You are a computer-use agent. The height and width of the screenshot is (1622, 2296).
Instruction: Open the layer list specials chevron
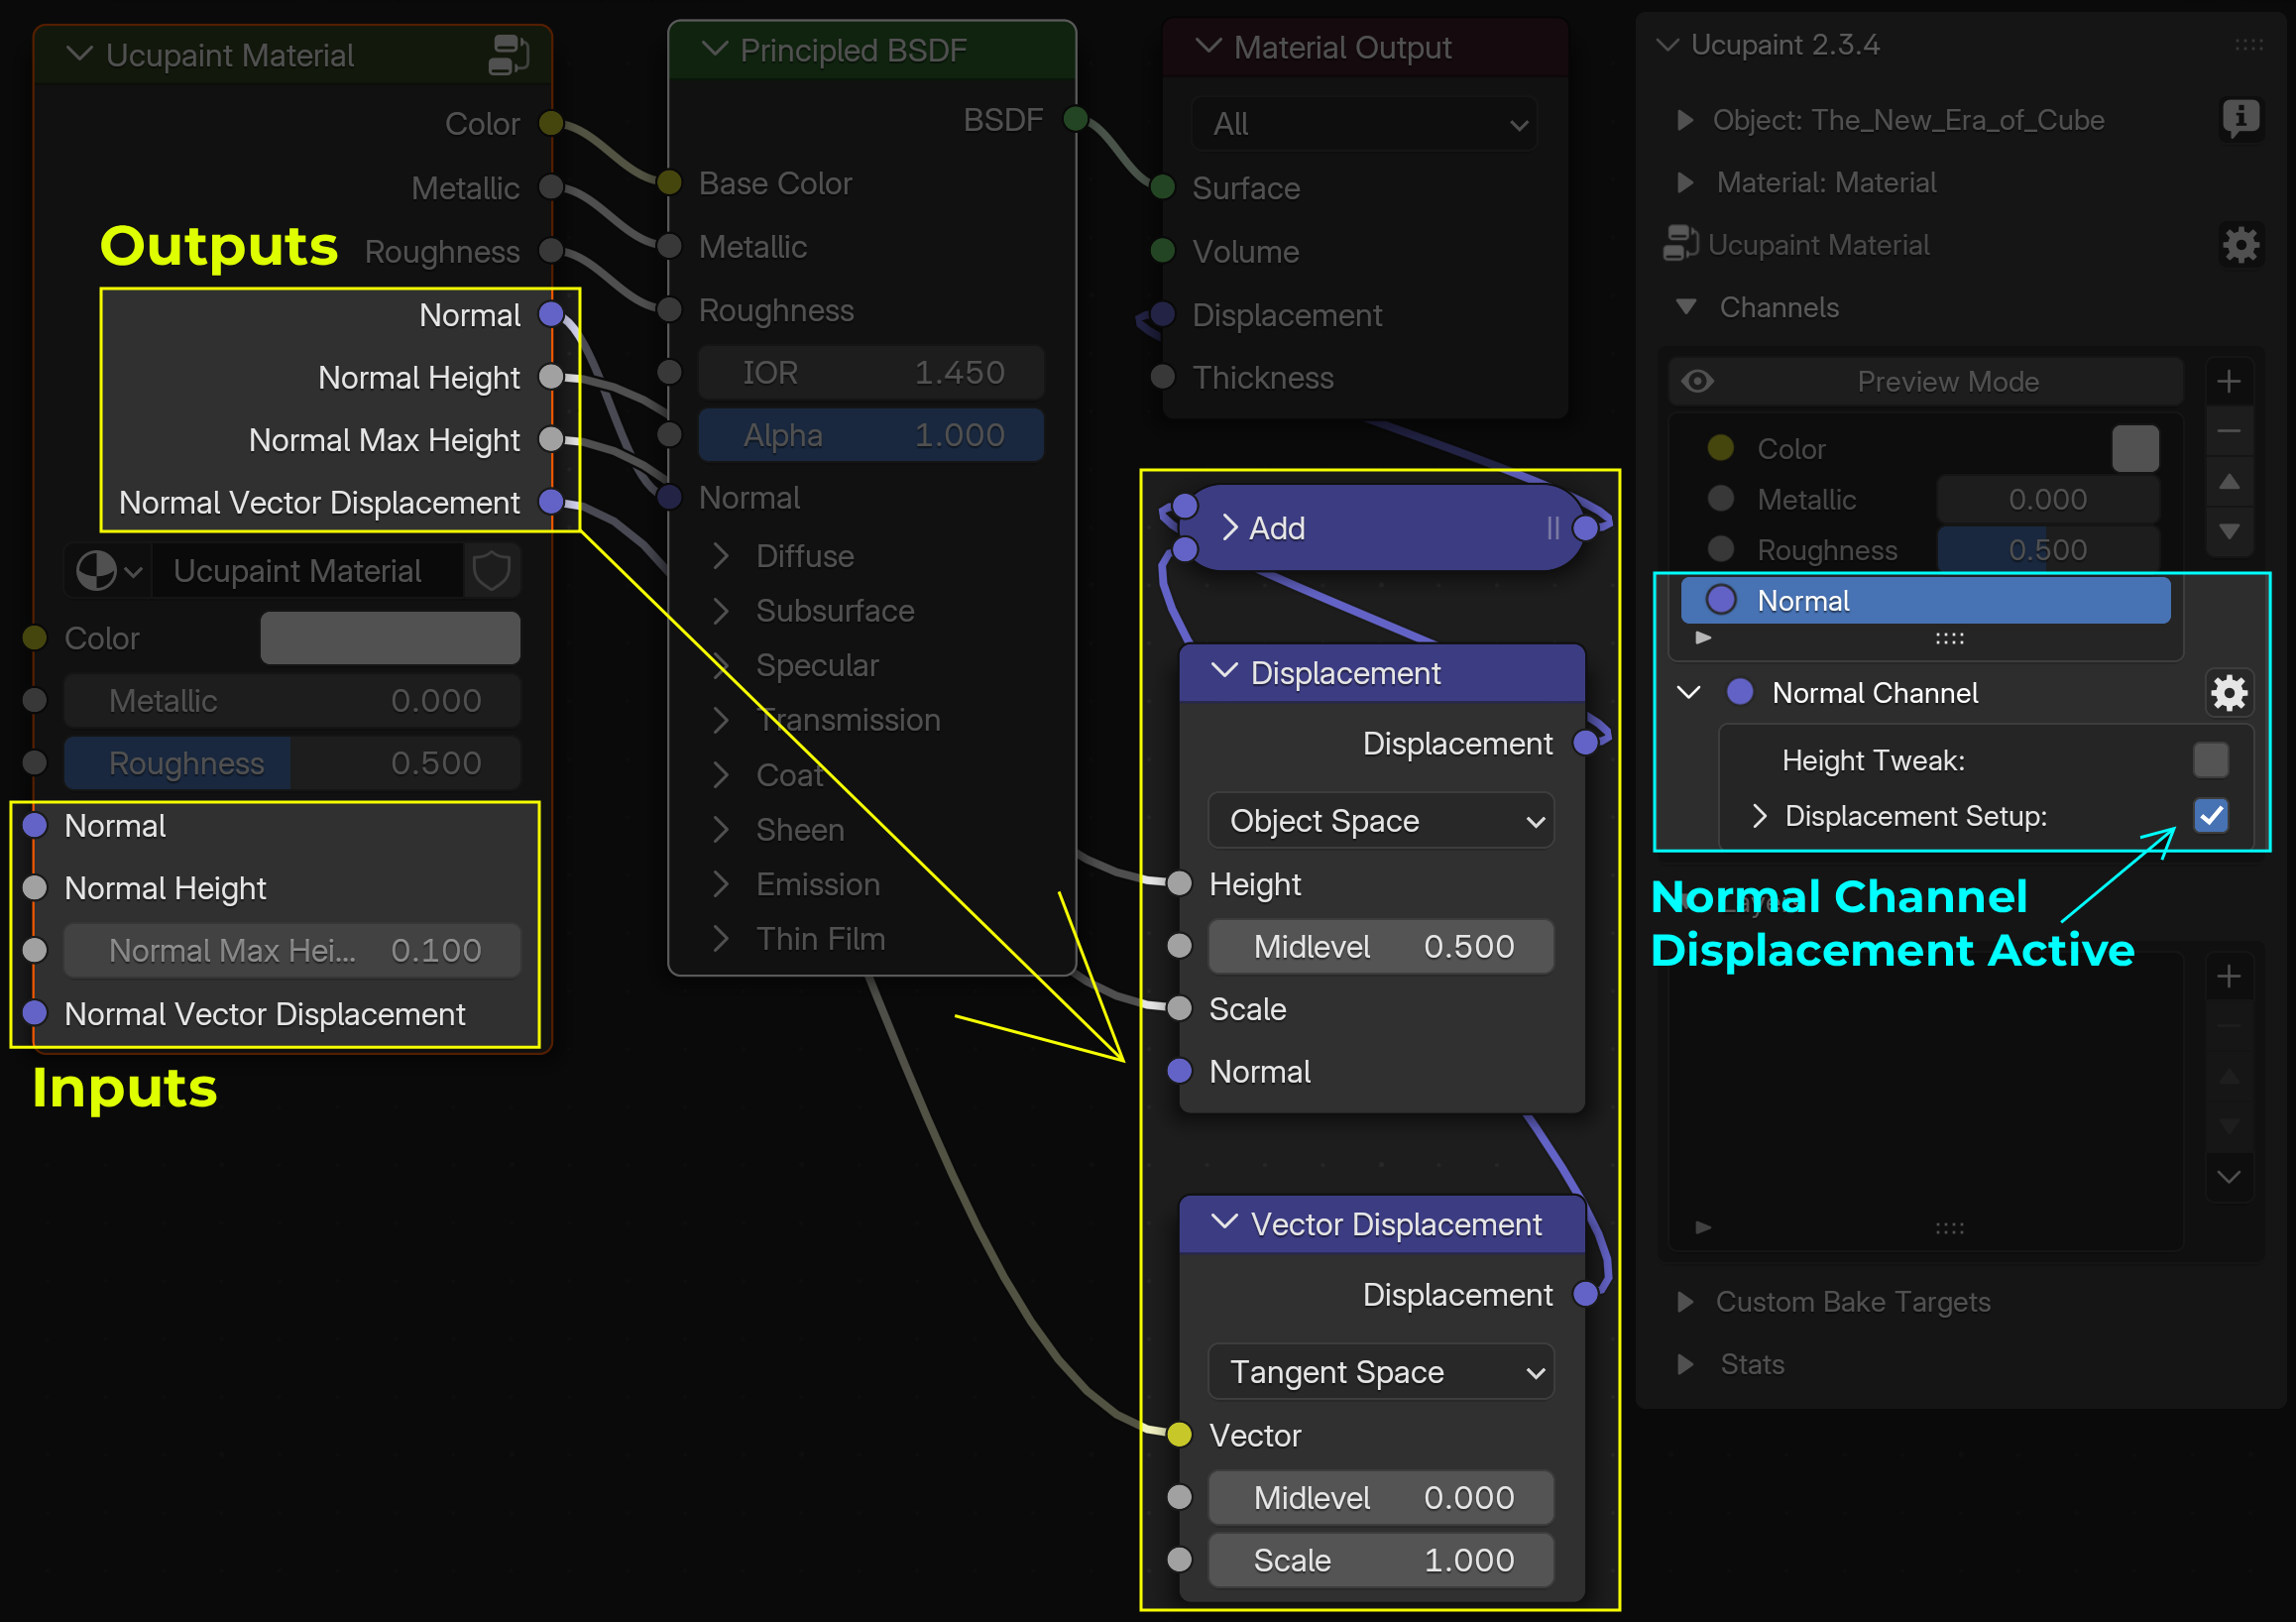(x=2229, y=1176)
